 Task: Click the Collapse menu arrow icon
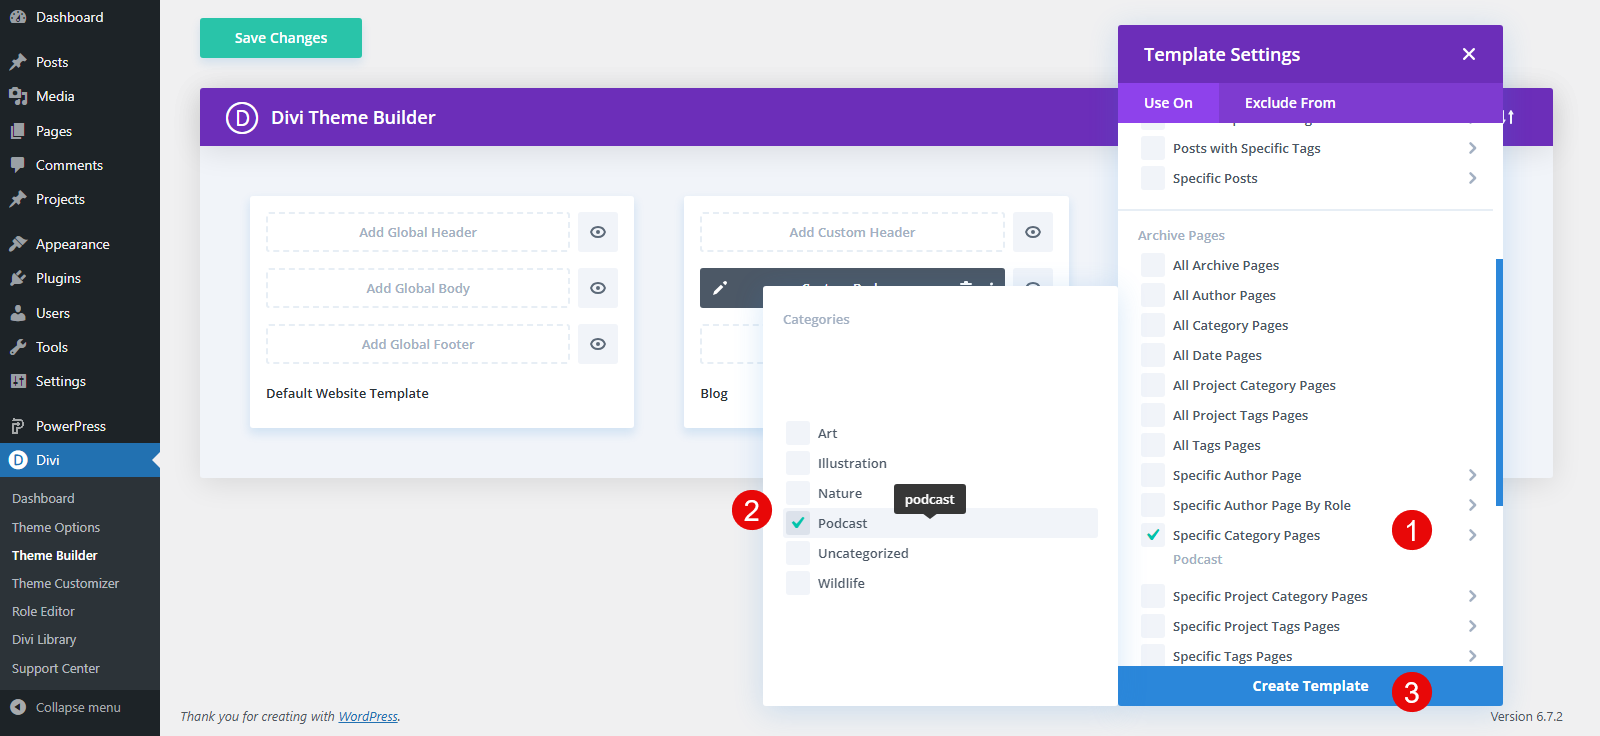tap(18, 707)
